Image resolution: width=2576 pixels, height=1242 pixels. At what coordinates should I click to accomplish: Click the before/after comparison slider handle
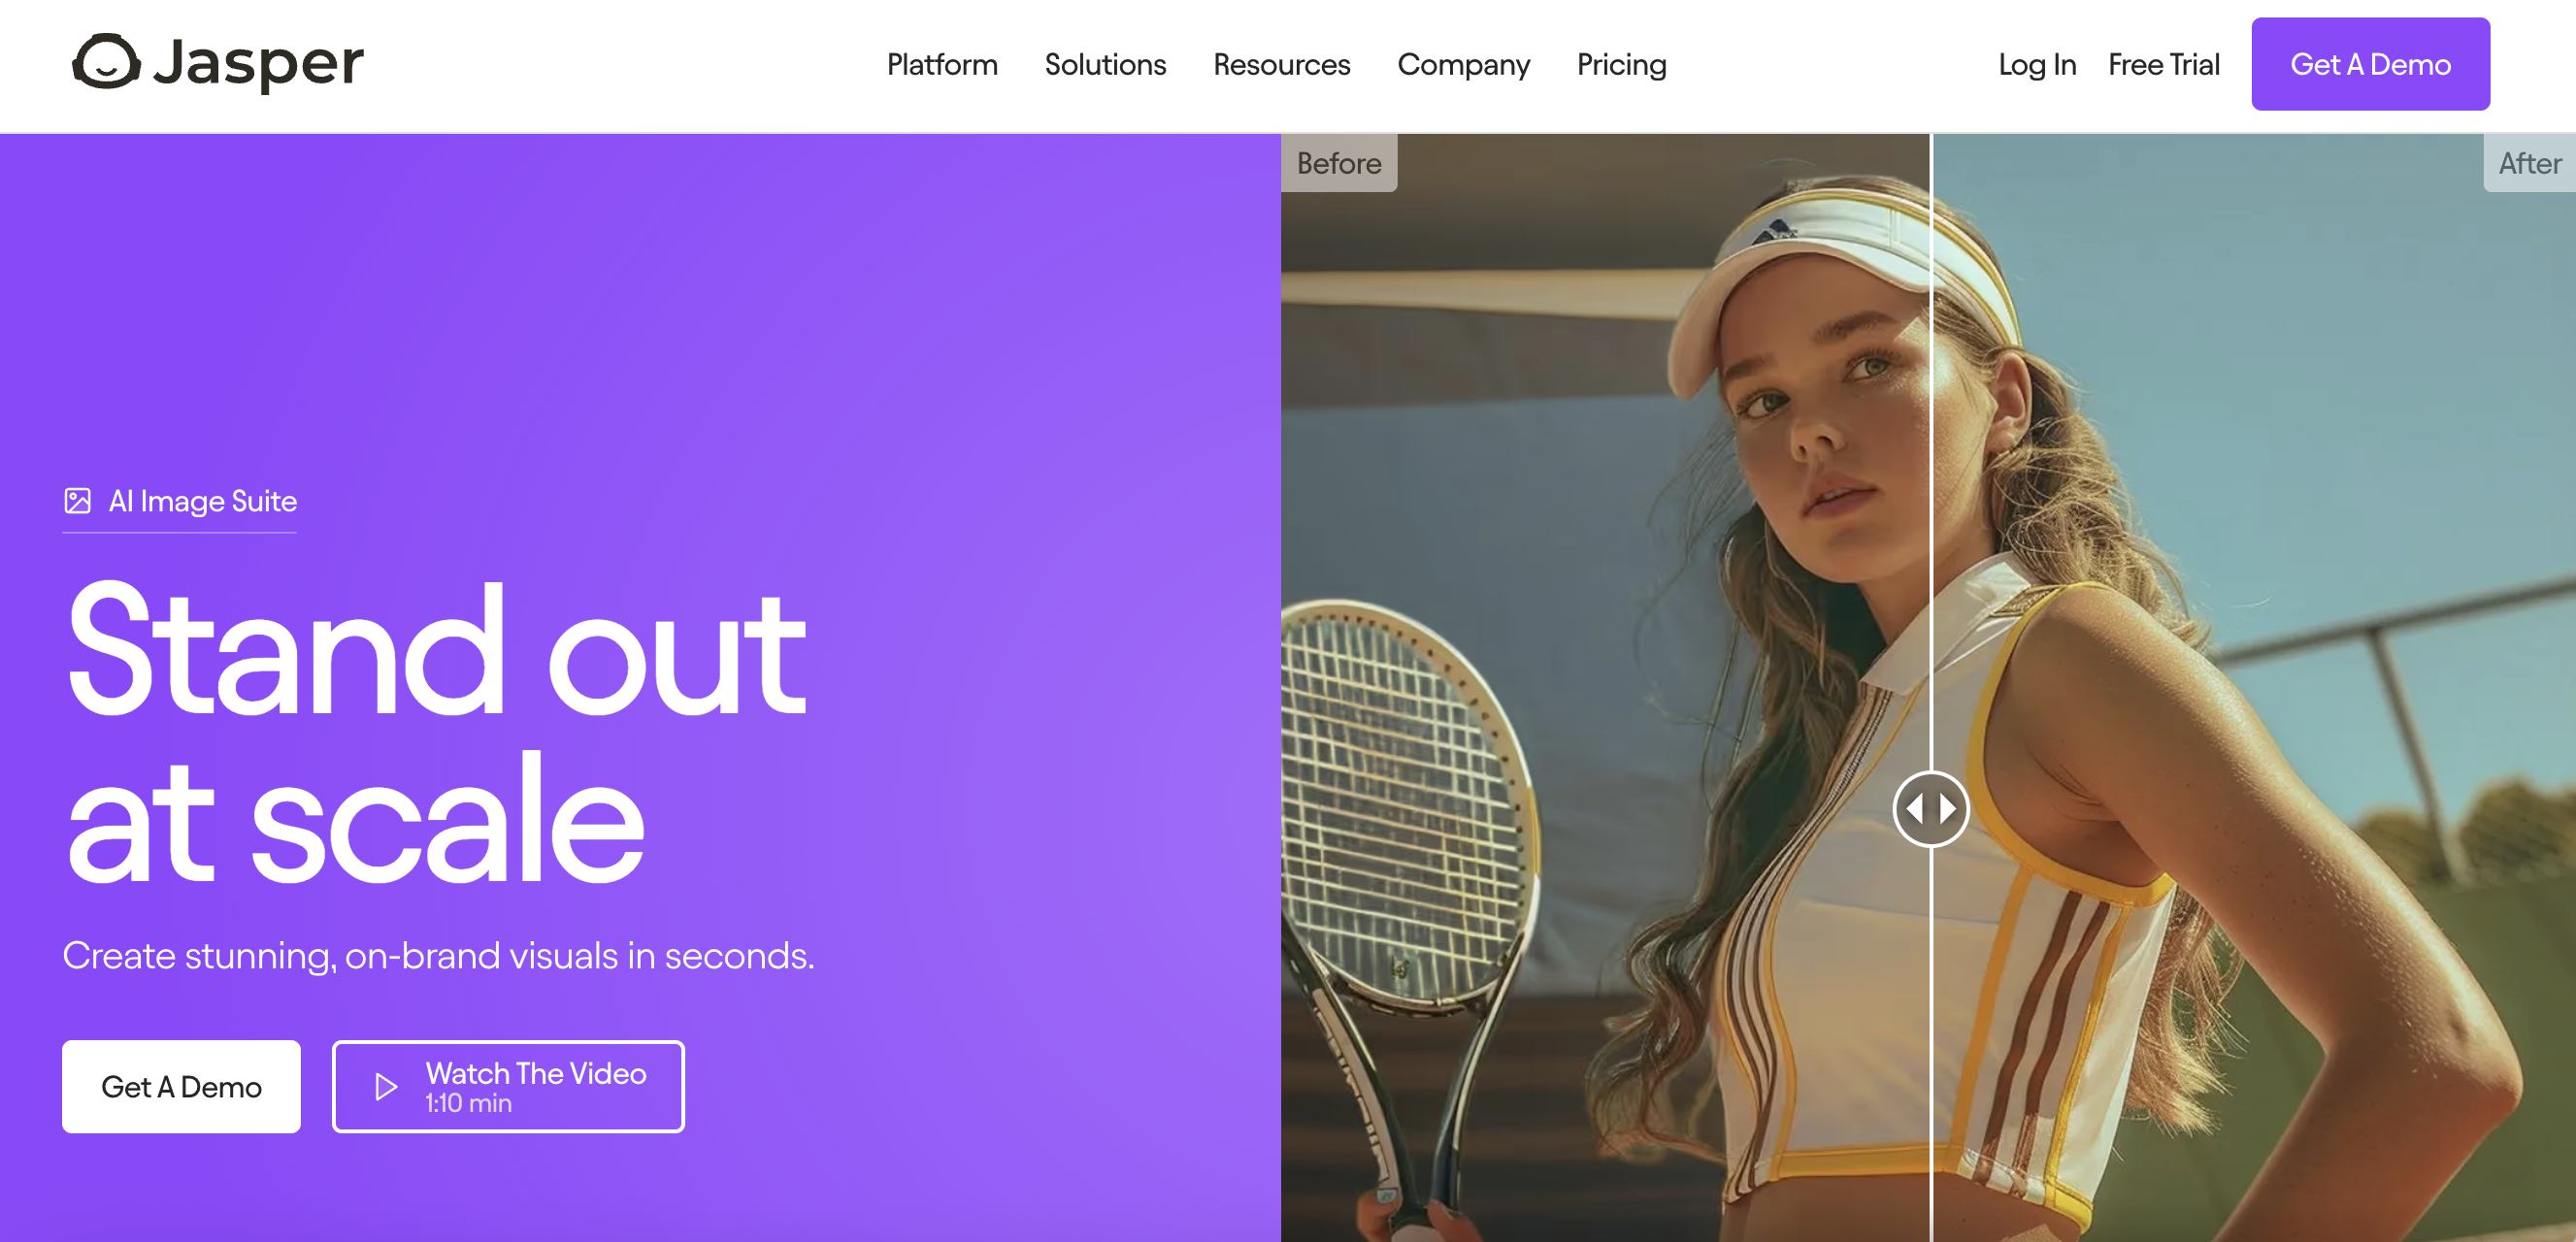pyautogui.click(x=1931, y=809)
